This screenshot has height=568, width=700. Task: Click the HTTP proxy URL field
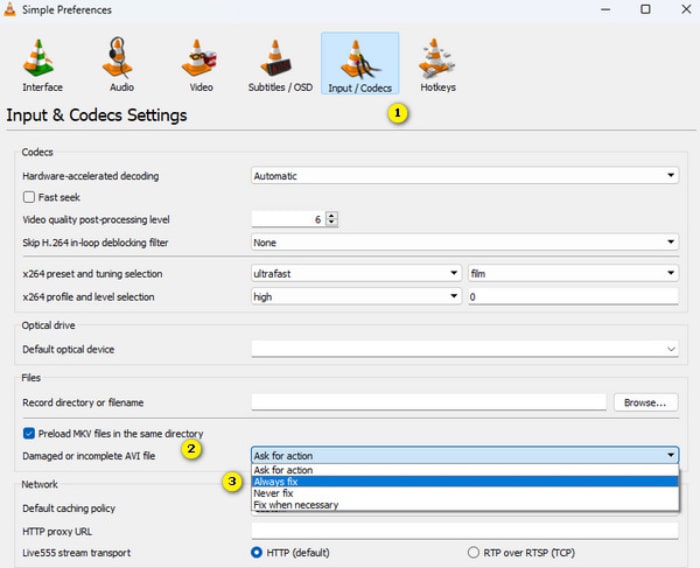pyautogui.click(x=465, y=531)
